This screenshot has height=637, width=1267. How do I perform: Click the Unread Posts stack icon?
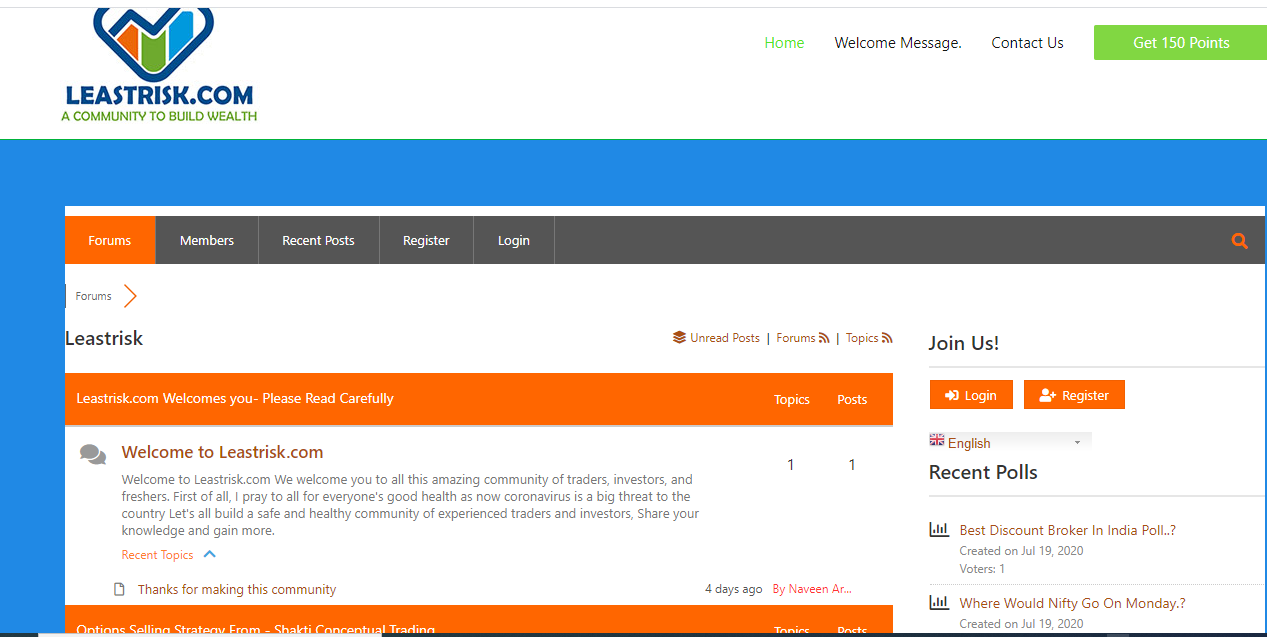679,338
